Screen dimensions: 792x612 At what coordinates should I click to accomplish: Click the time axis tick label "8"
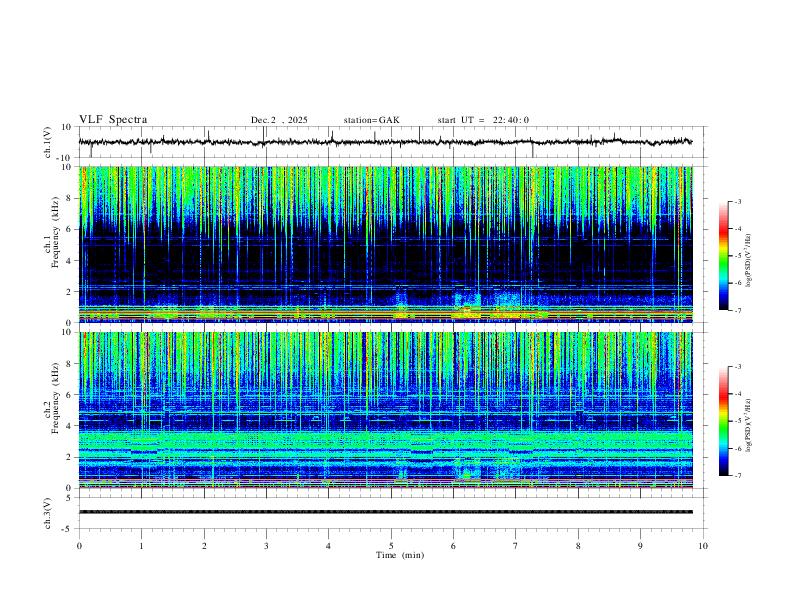(x=578, y=546)
